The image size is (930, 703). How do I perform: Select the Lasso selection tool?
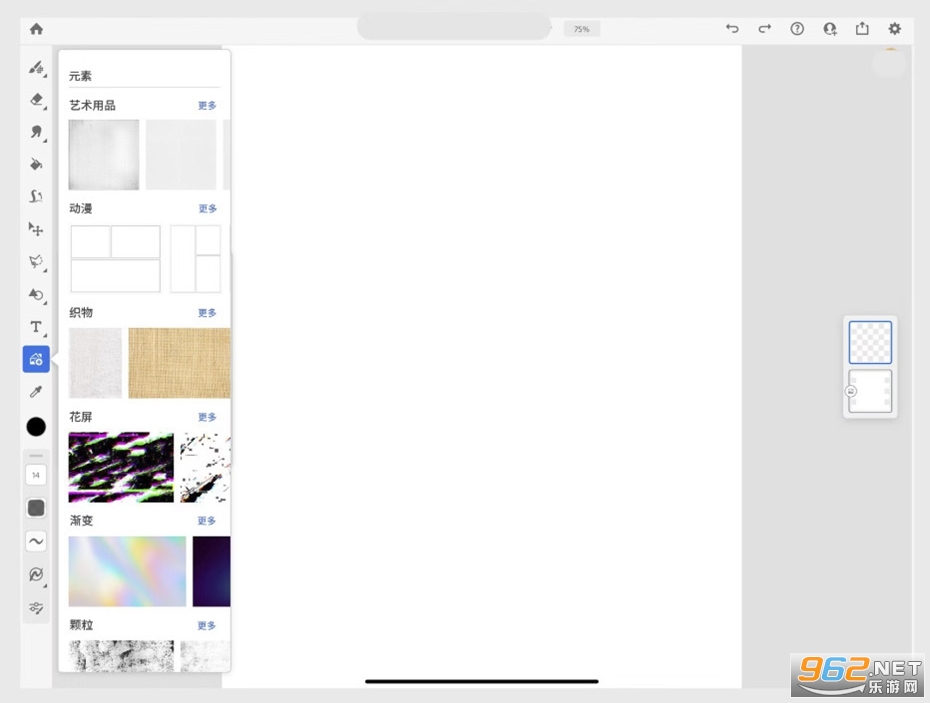tap(36, 262)
